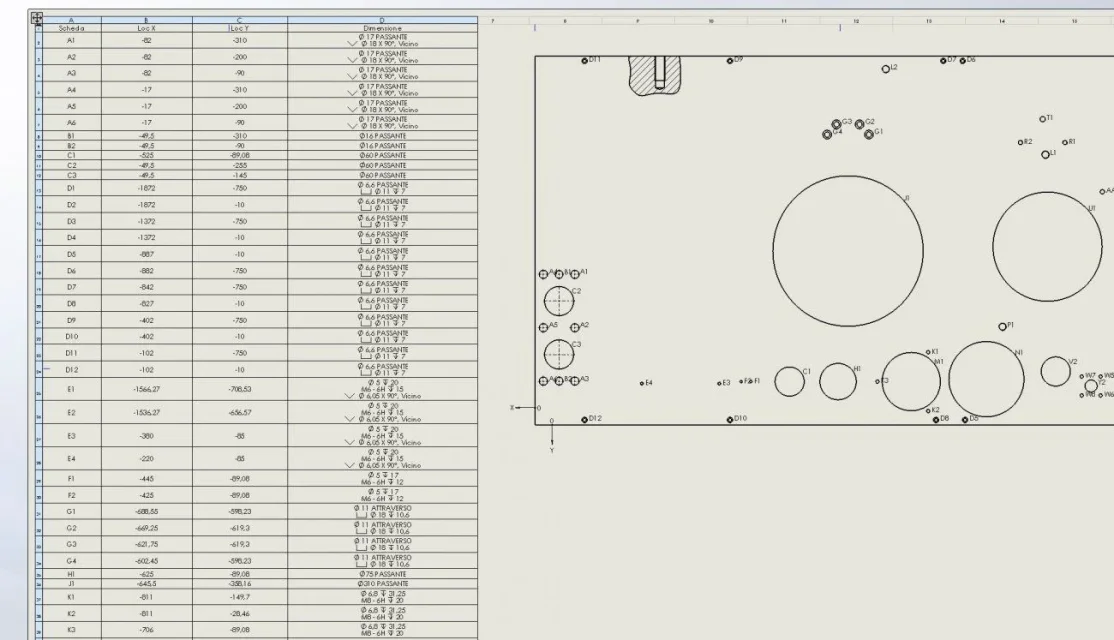
Task: Select the A1 tag cell in the table
Action: [x=72, y=40]
